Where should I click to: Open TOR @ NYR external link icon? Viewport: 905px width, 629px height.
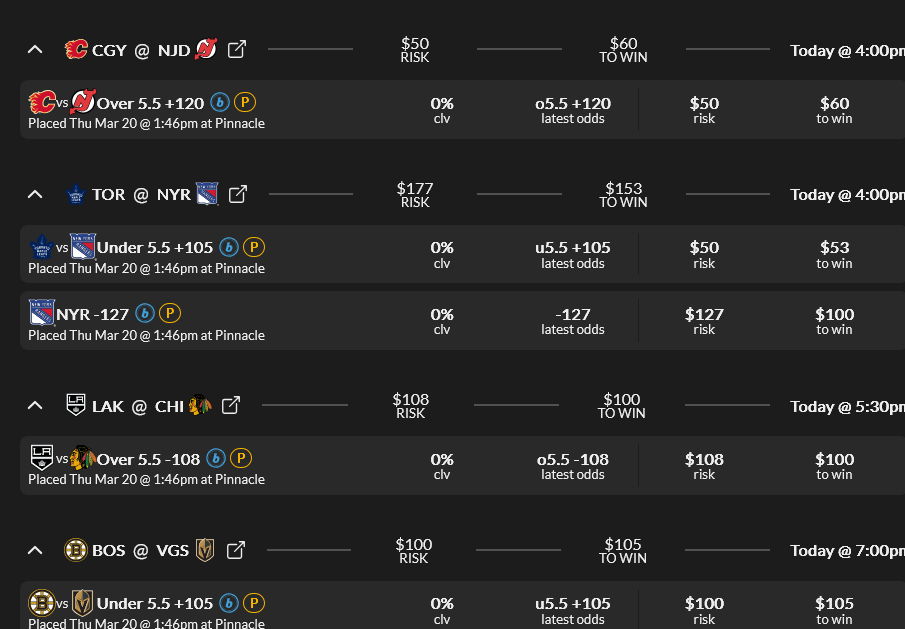pyautogui.click(x=237, y=194)
